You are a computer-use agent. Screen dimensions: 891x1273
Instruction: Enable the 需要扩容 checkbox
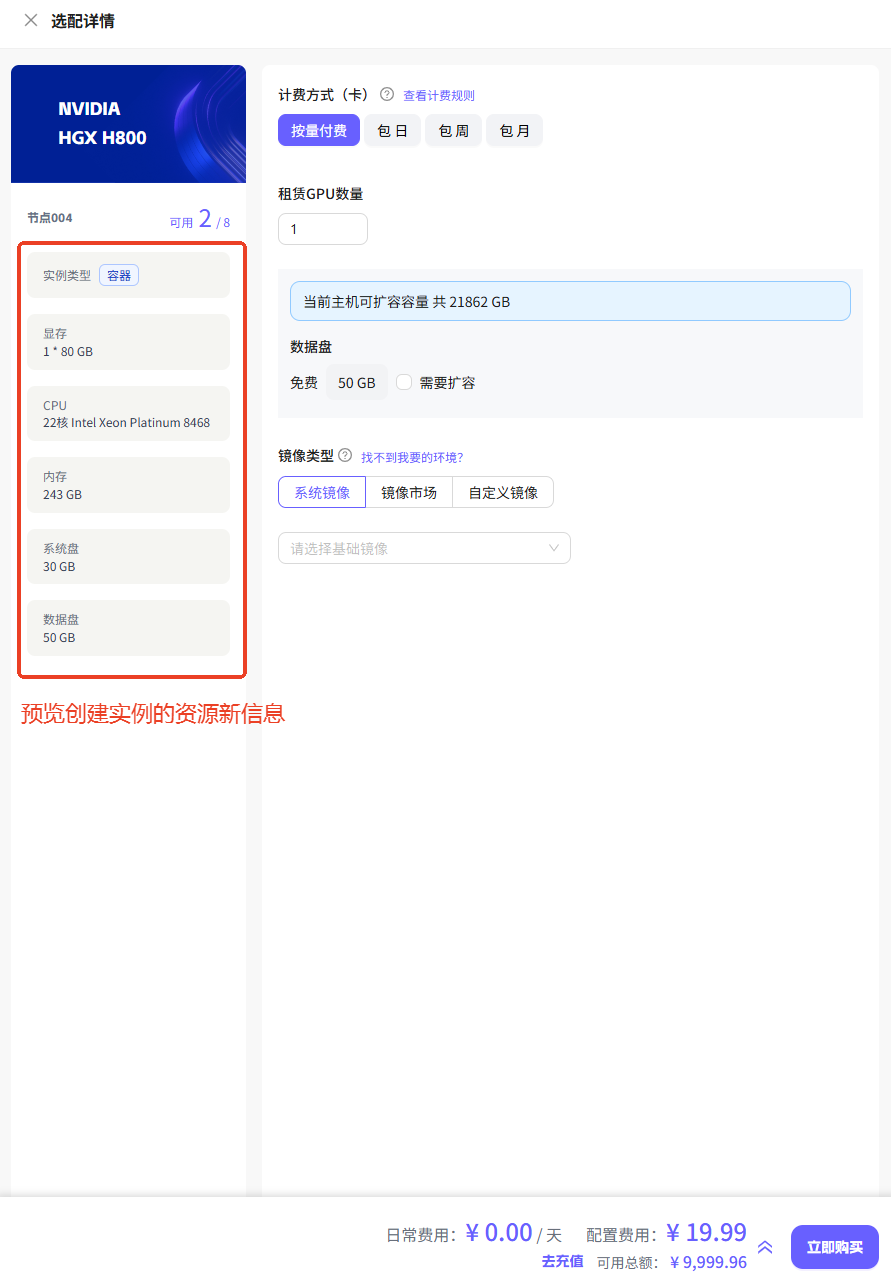[x=404, y=382]
